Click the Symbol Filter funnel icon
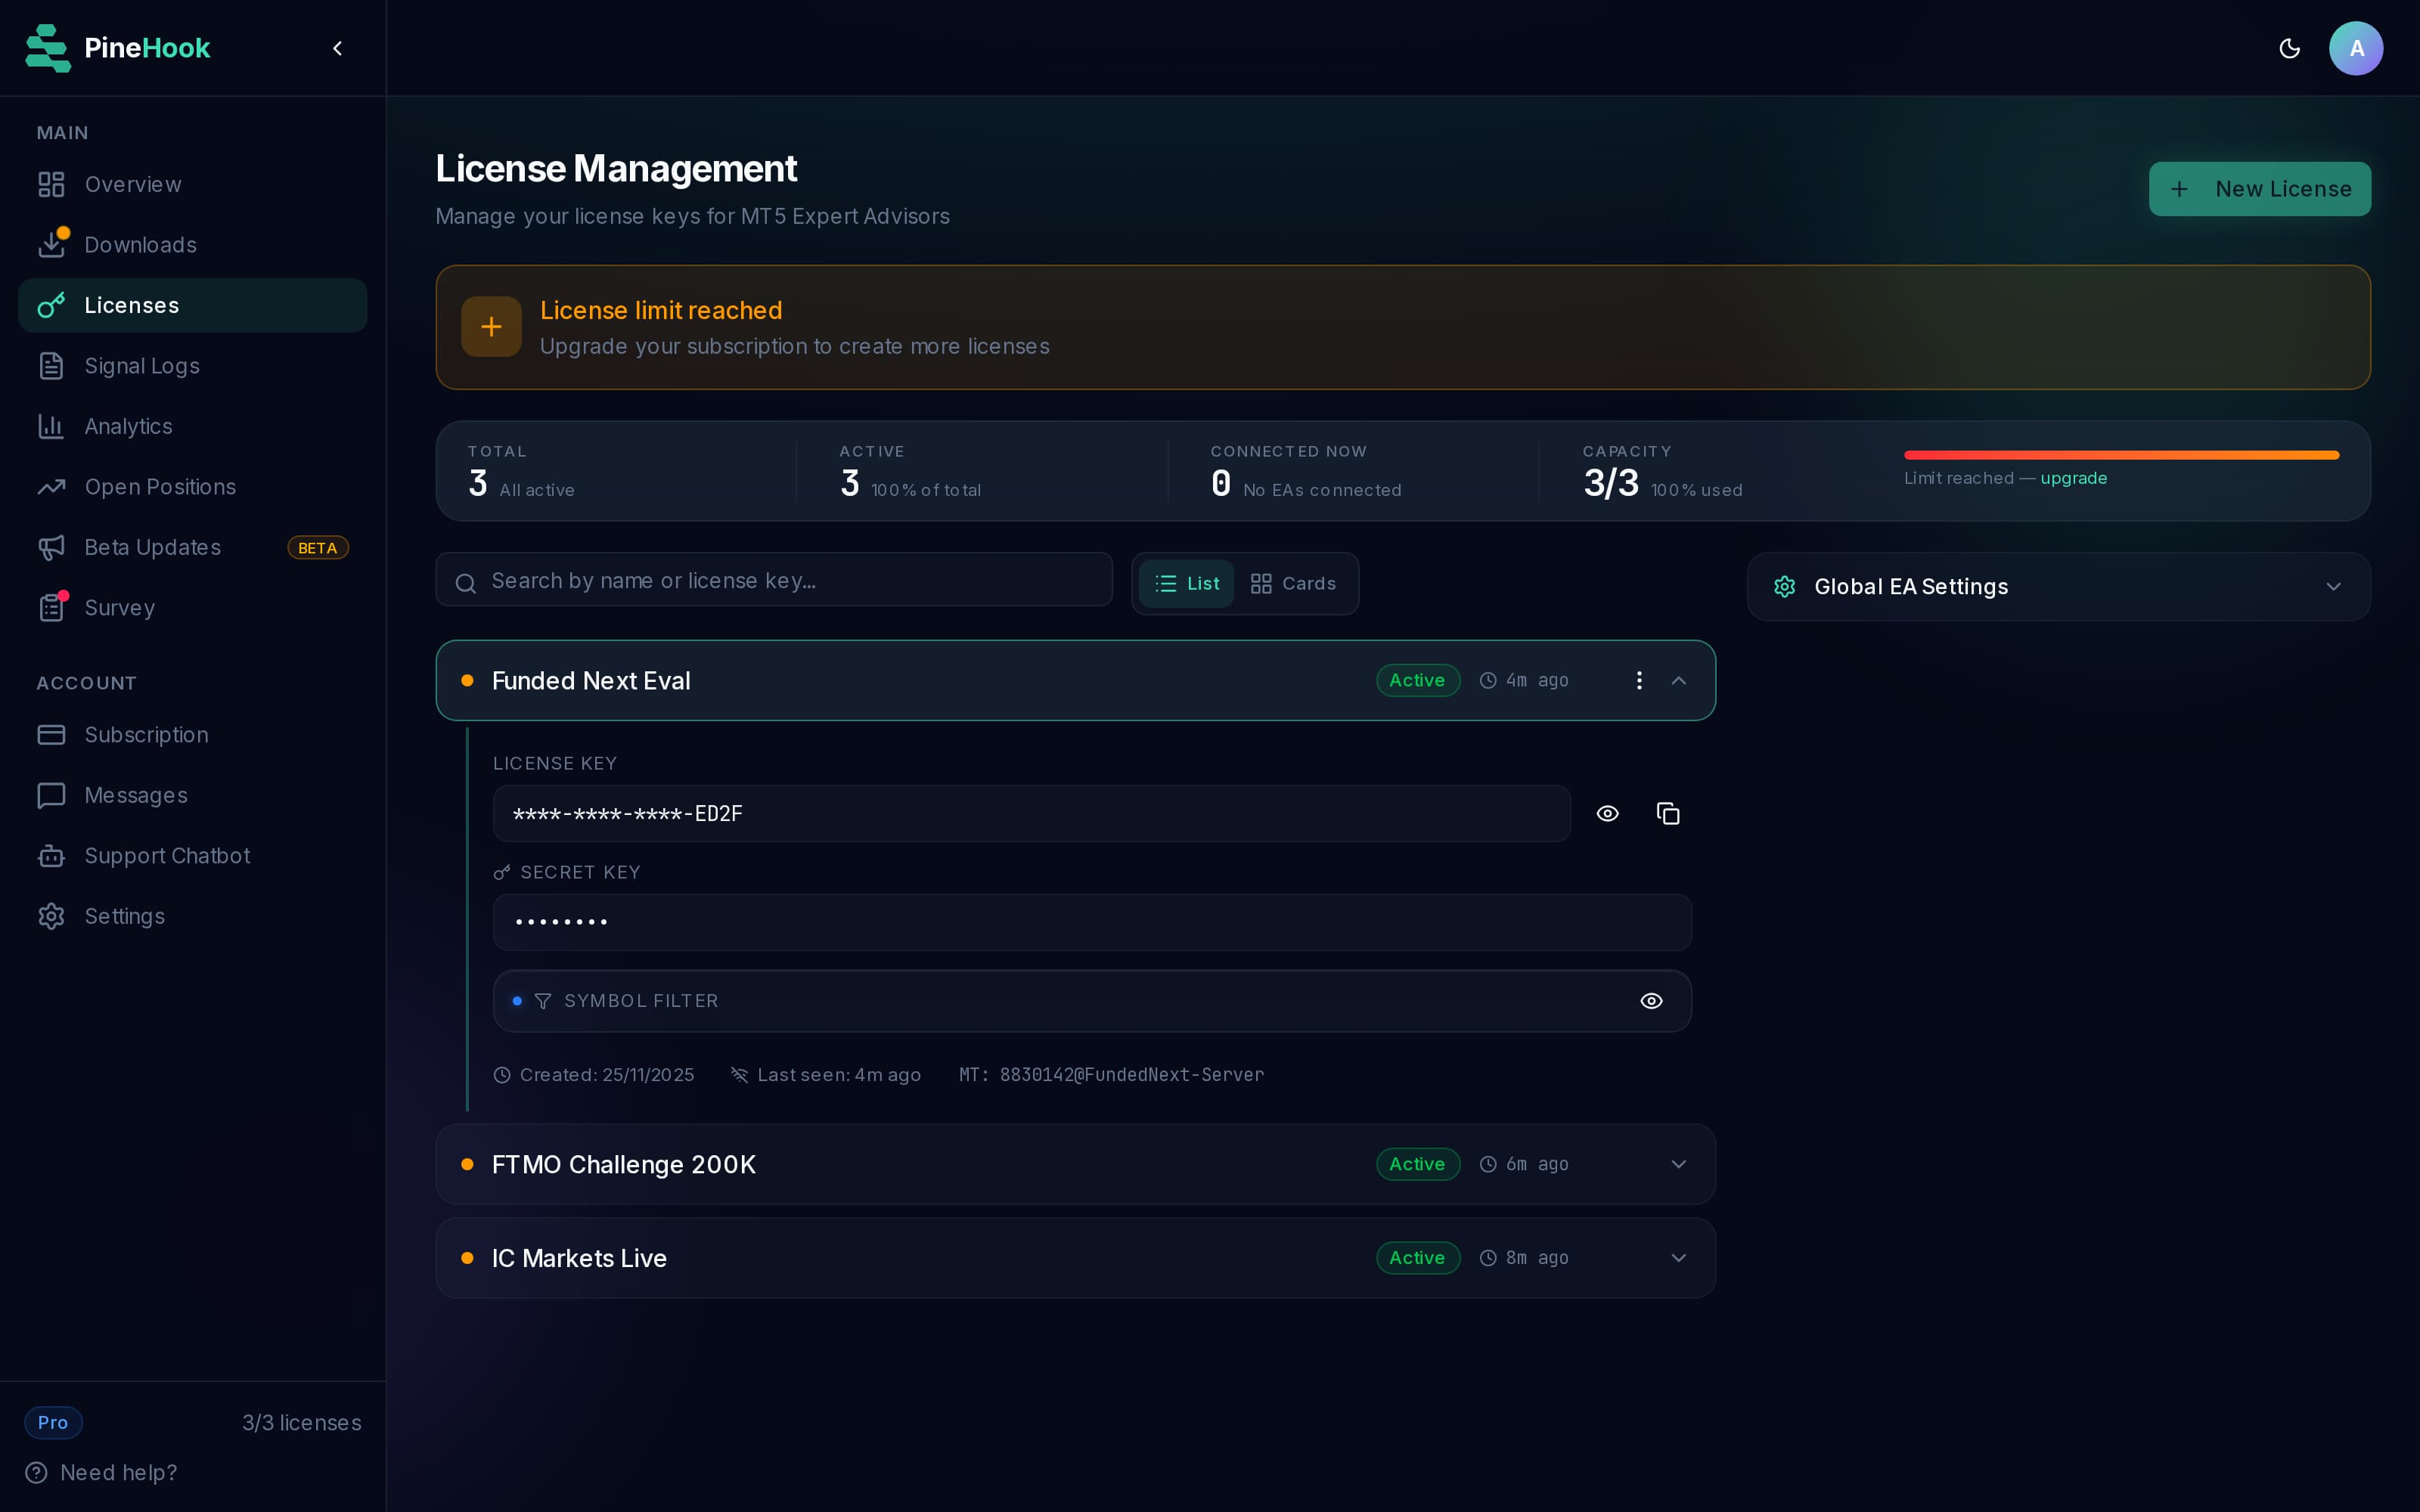Image resolution: width=2420 pixels, height=1512 pixels. (543, 1001)
